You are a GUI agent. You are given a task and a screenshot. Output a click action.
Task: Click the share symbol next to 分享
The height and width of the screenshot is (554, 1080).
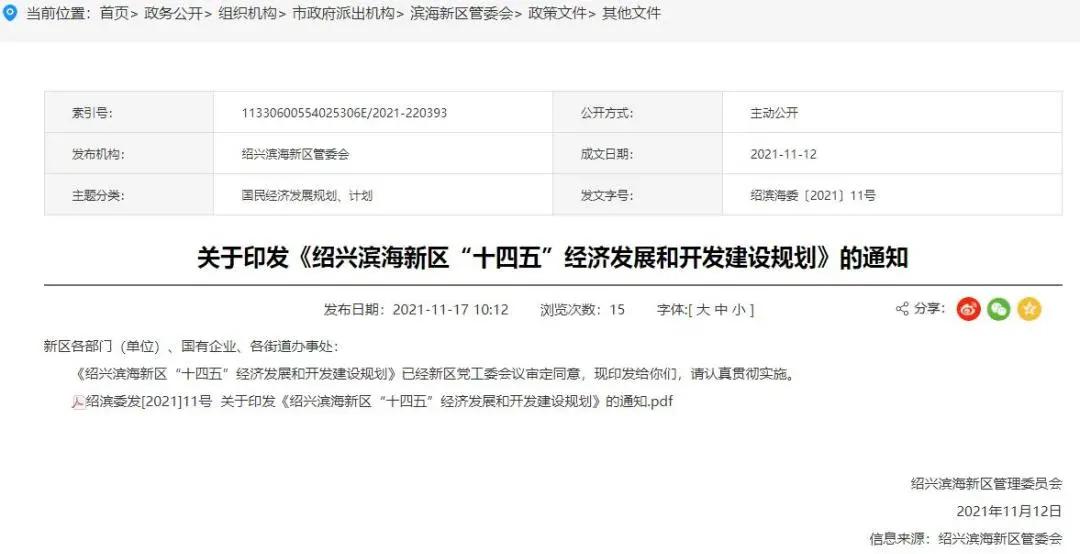pyautogui.click(x=902, y=309)
